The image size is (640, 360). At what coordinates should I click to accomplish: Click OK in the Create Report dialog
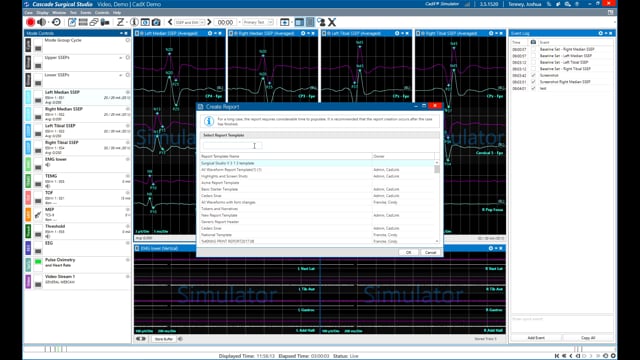coord(408,252)
